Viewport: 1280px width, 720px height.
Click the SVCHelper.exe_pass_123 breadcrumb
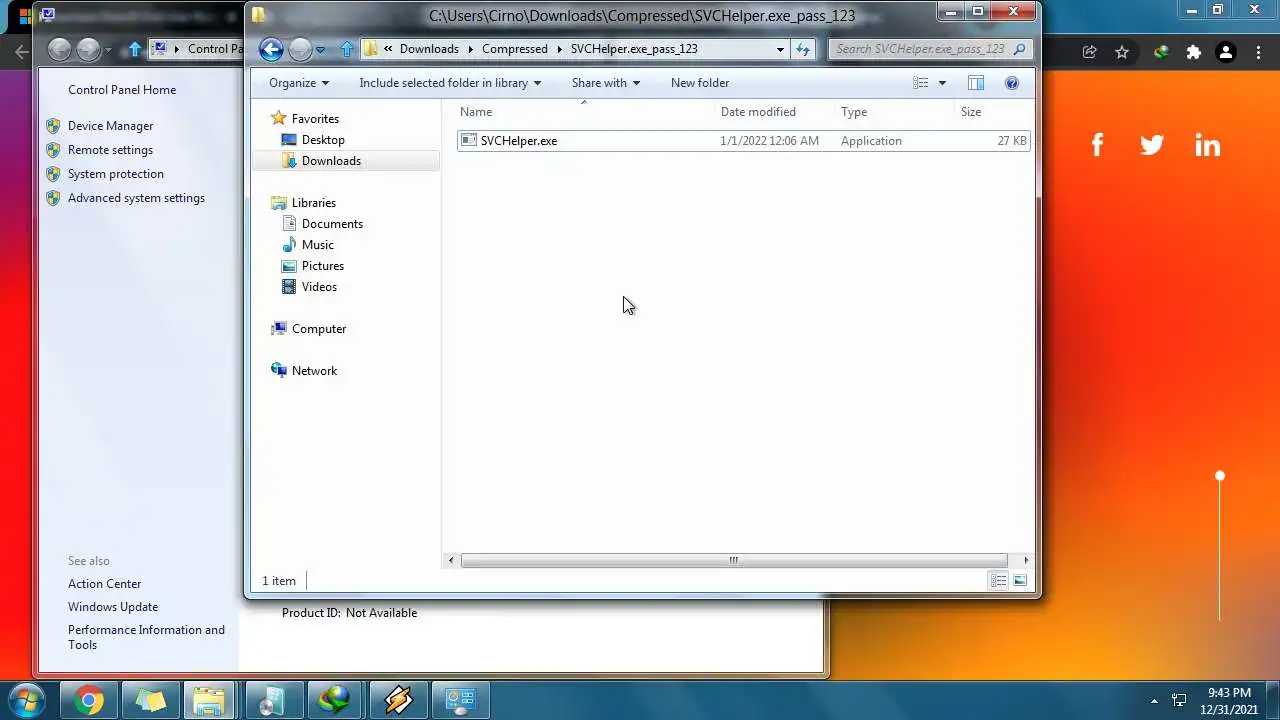coord(634,49)
